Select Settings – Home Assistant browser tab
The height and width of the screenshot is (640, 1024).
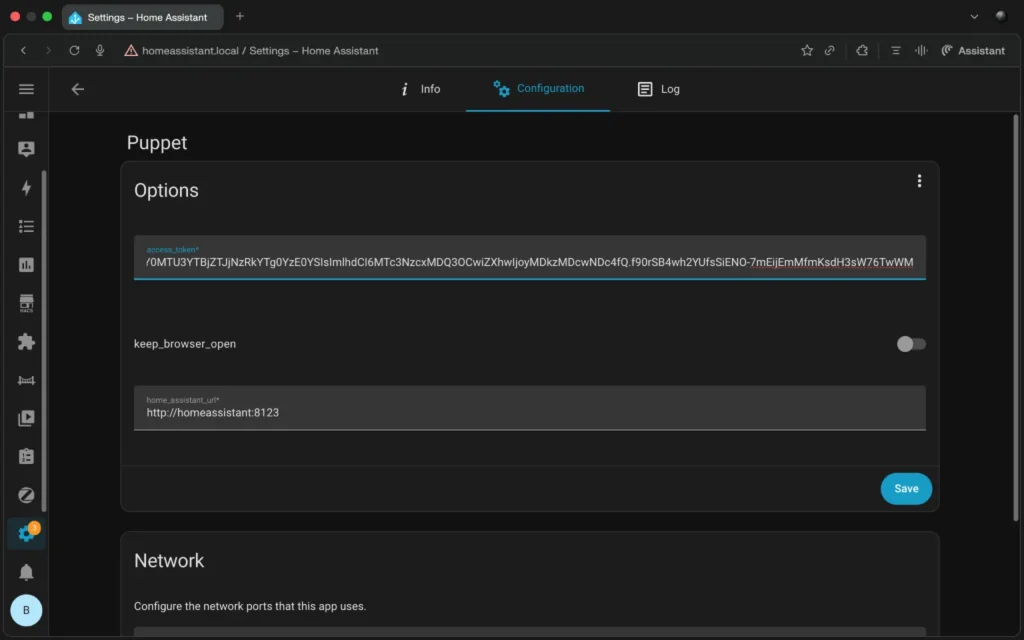142,17
